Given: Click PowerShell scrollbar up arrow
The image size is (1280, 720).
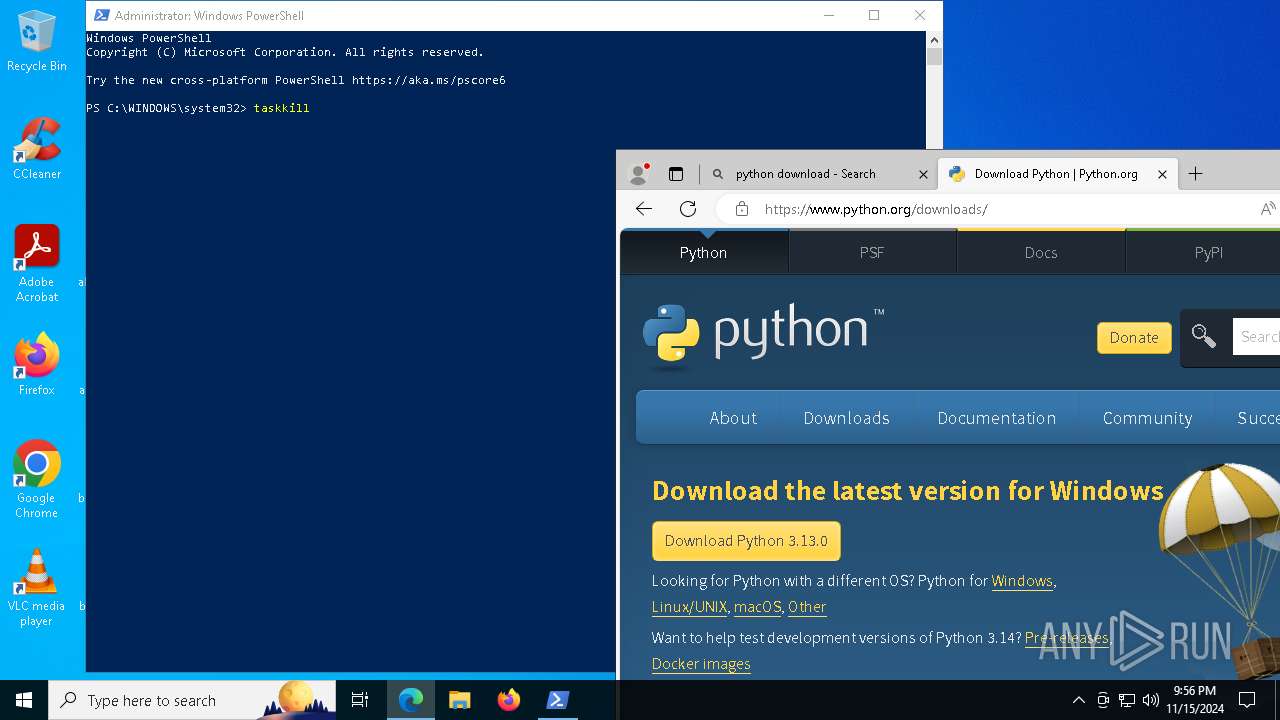Looking at the screenshot, I should click(x=934, y=40).
